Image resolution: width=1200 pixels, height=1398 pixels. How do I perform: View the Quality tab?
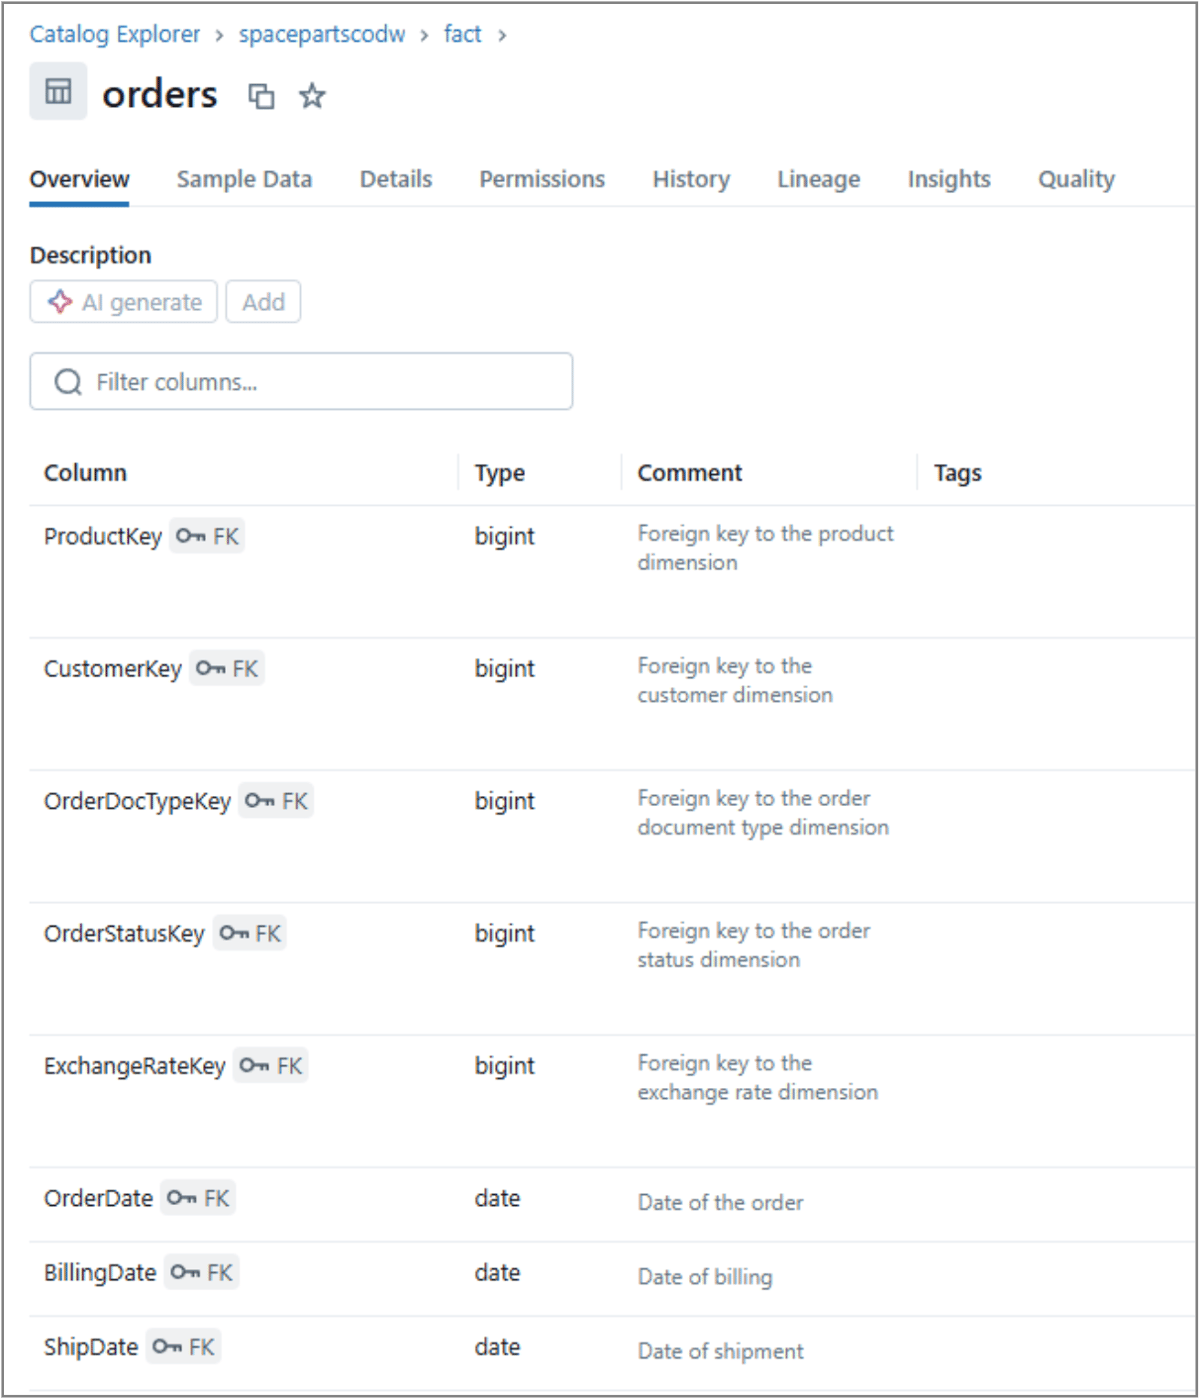1075,179
